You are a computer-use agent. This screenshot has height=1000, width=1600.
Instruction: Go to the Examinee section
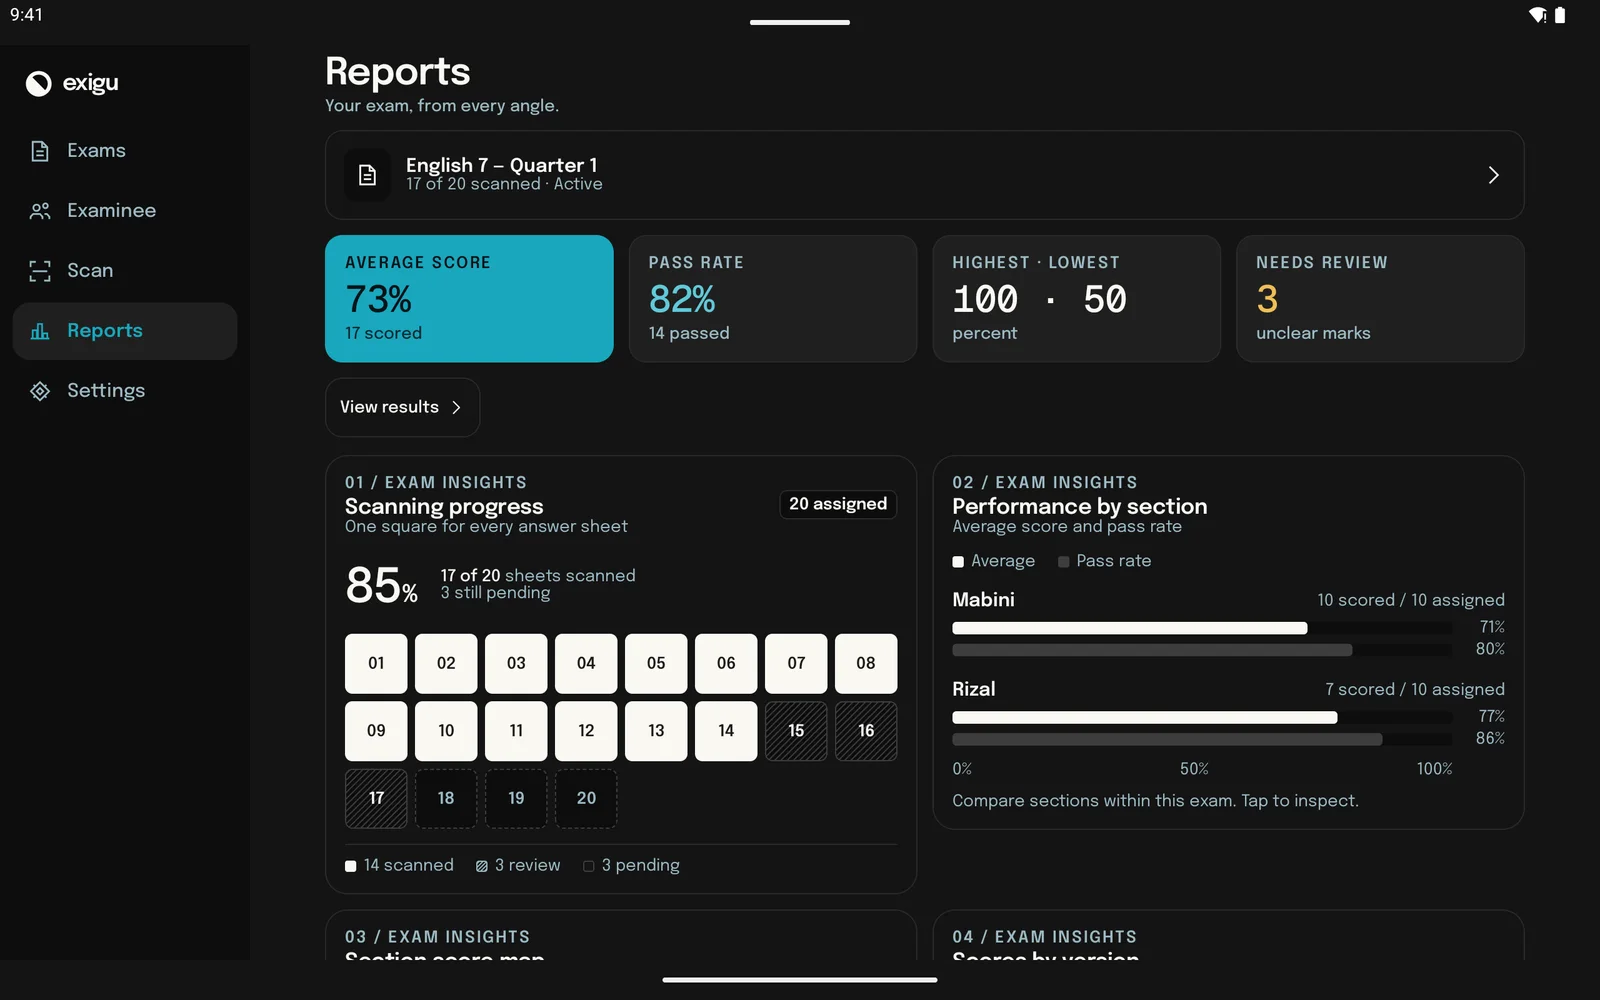(x=125, y=211)
